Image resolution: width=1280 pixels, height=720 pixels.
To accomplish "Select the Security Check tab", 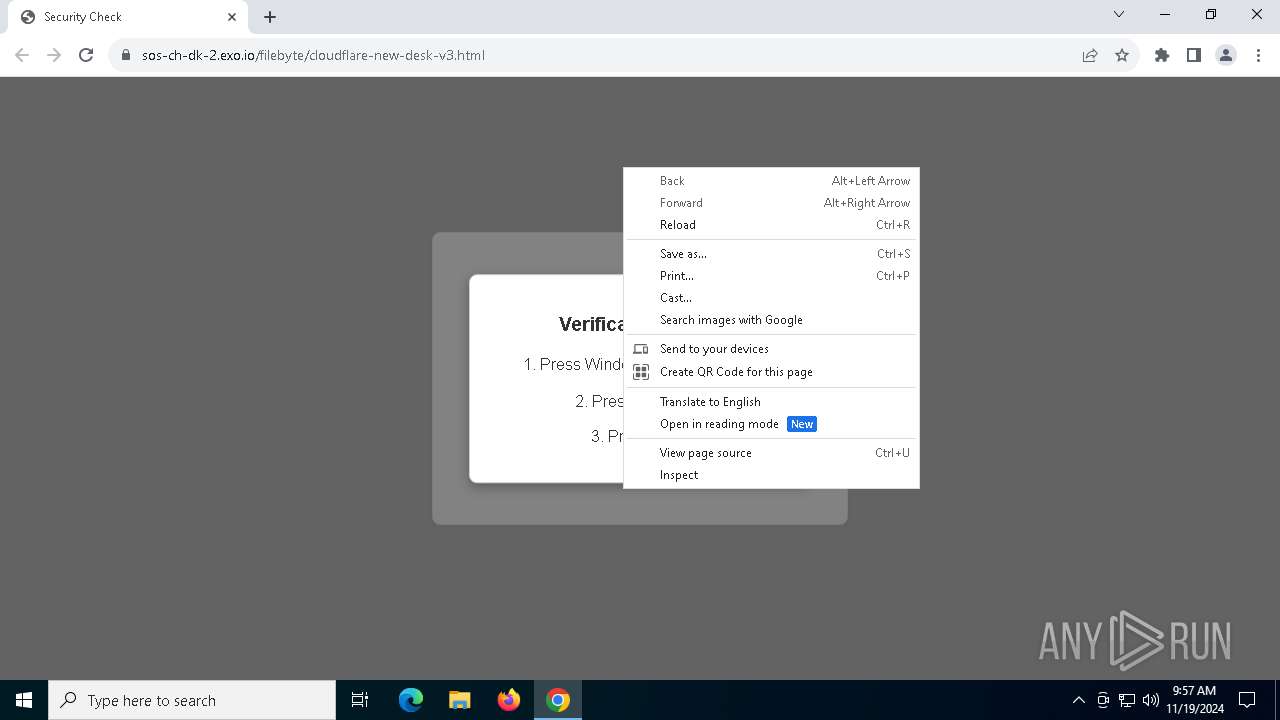I will [128, 17].
